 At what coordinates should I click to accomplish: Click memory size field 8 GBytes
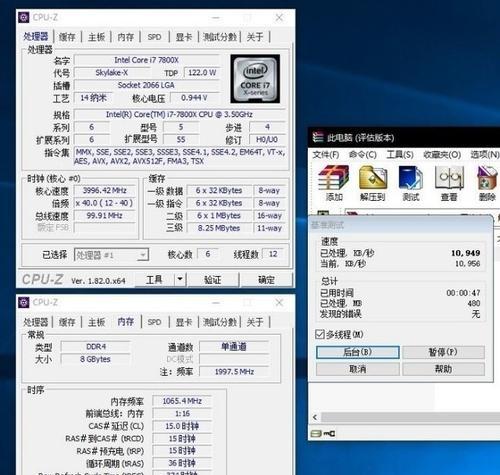pyautogui.click(x=96, y=359)
